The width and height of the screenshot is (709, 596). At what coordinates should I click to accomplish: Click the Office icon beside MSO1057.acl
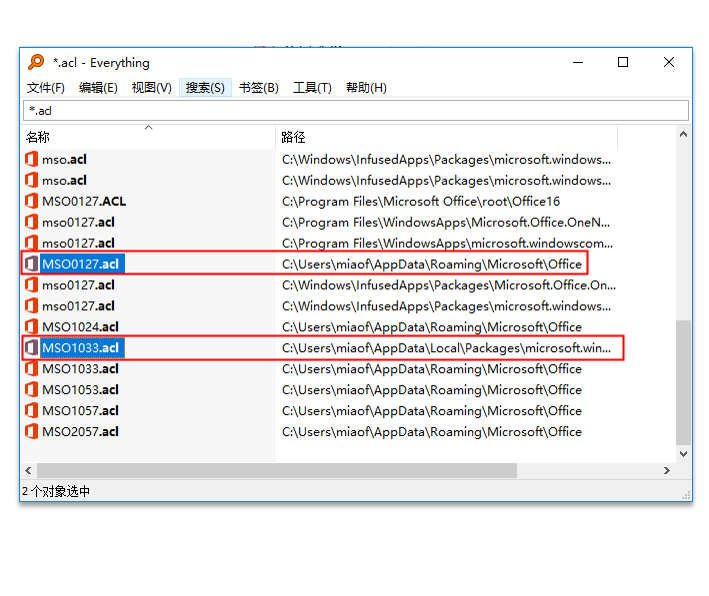point(31,410)
